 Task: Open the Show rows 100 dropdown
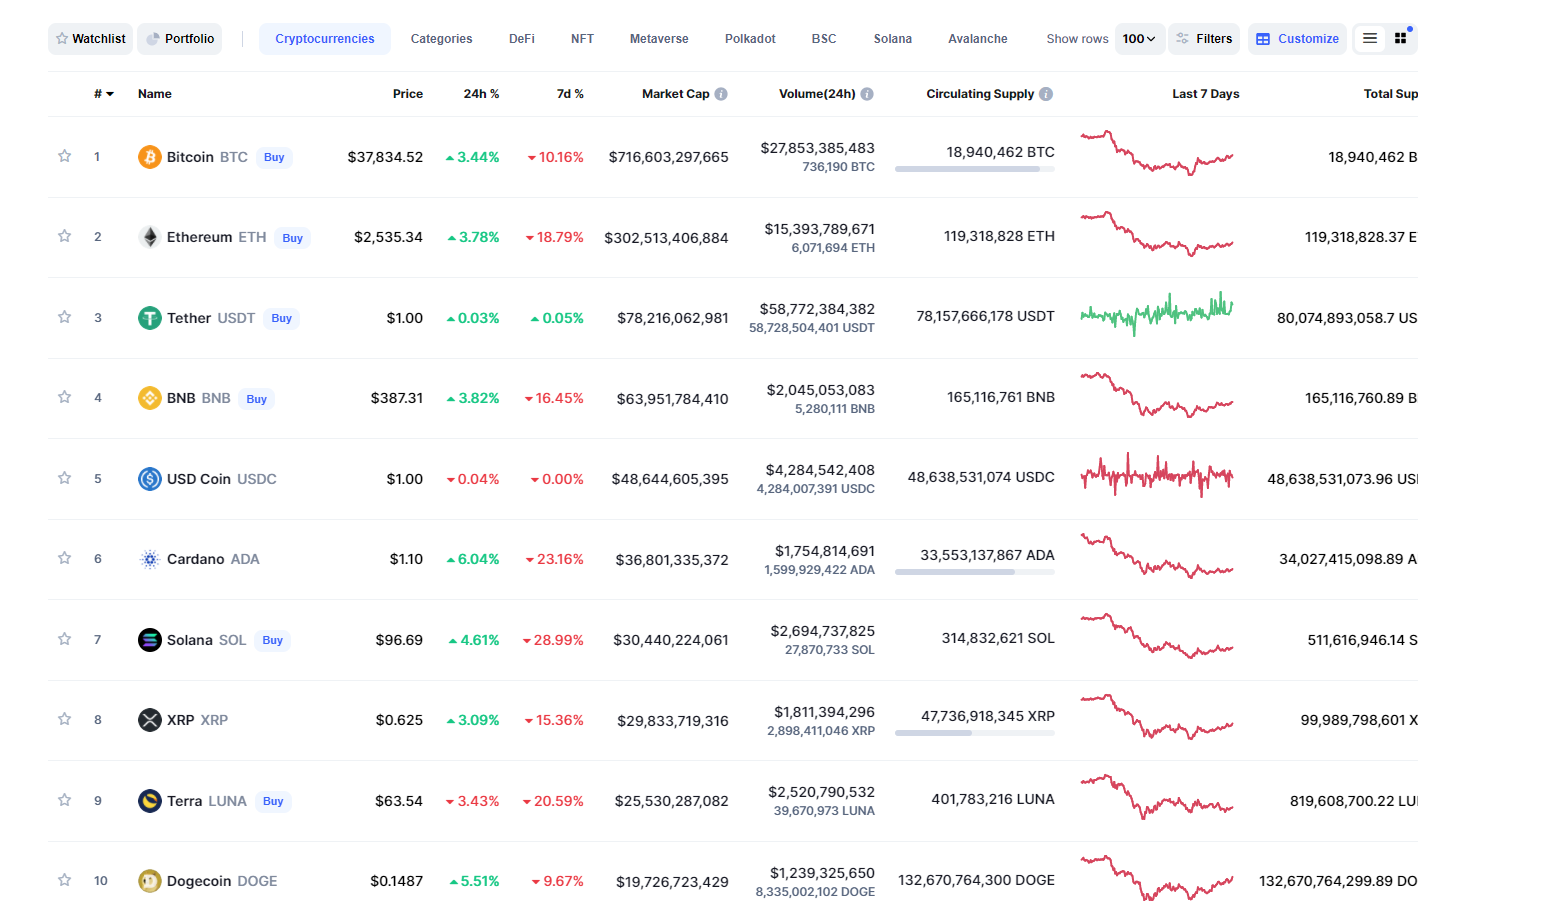click(1139, 39)
